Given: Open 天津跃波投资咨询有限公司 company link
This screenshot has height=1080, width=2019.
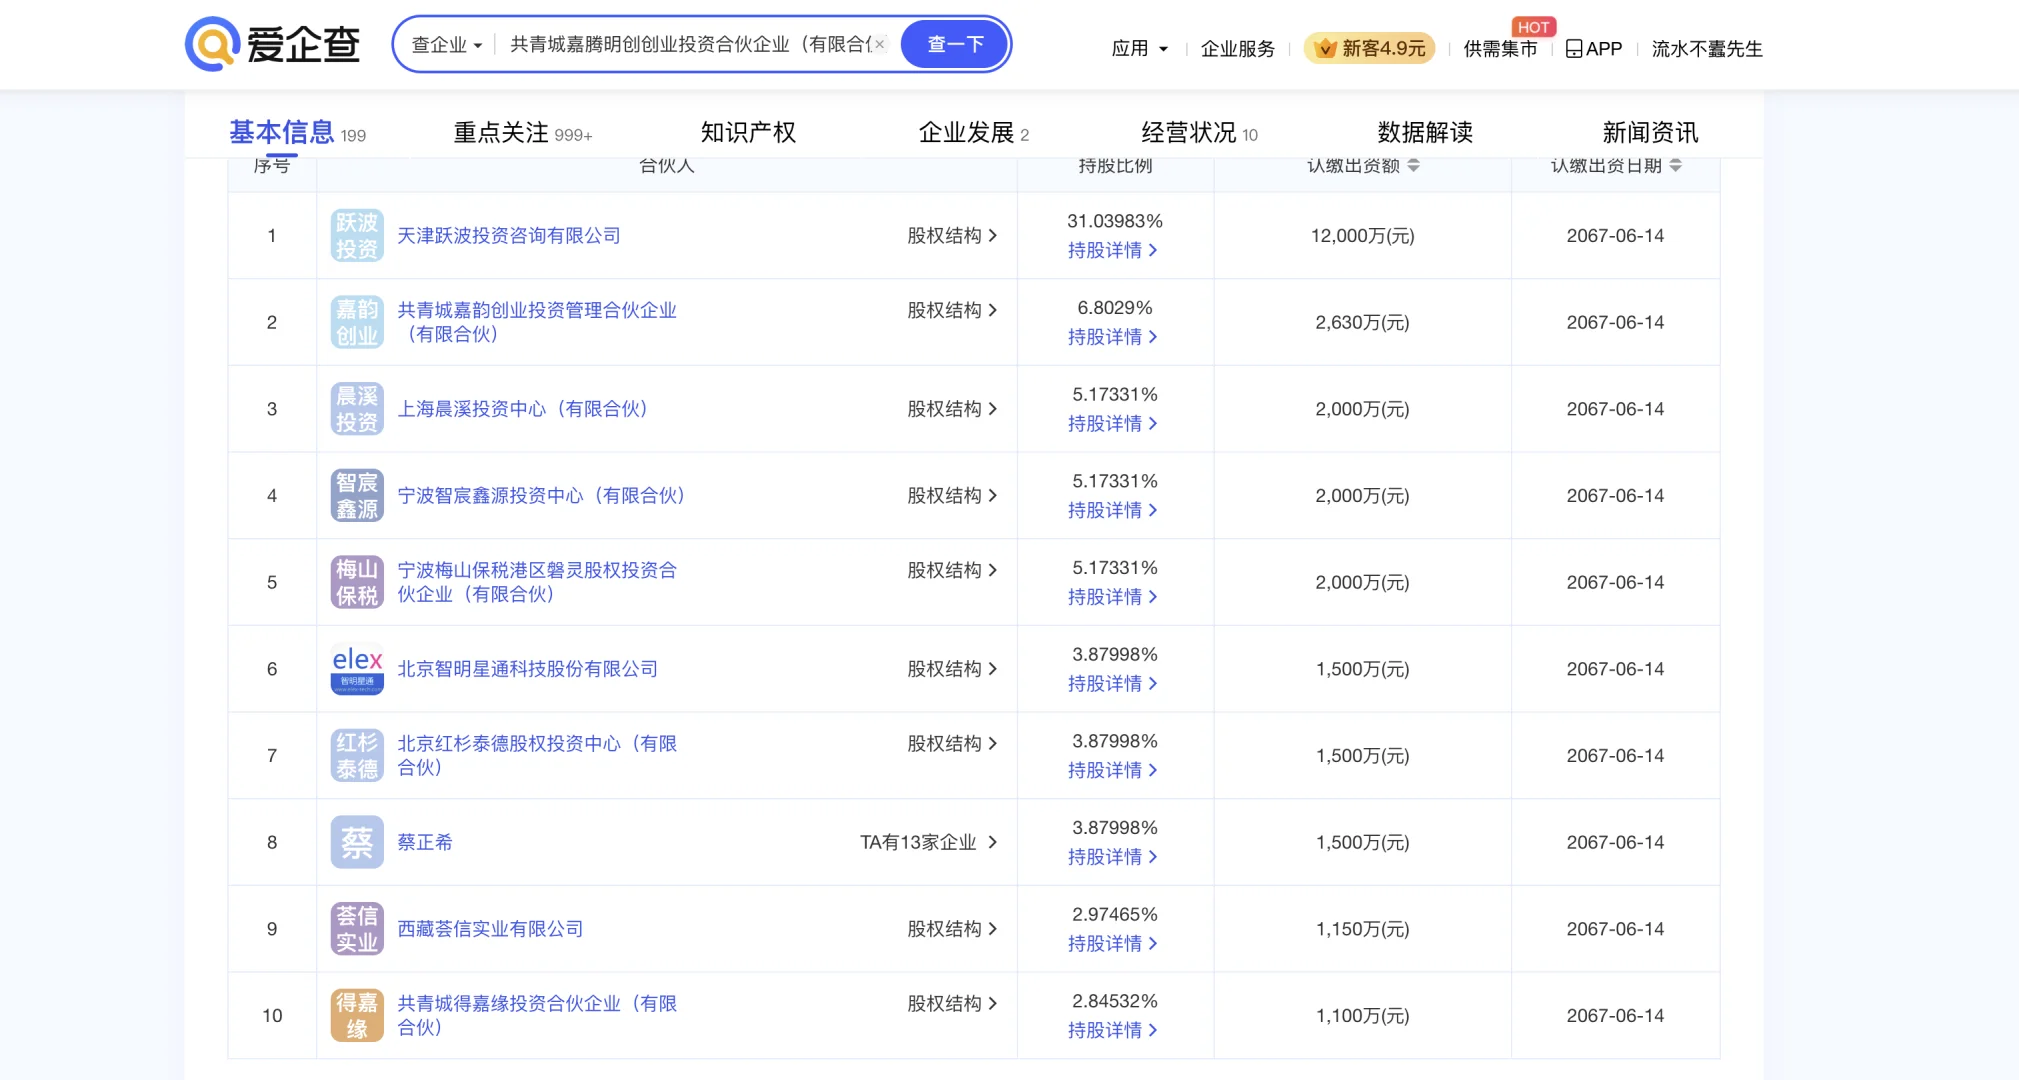Looking at the screenshot, I should tap(509, 236).
